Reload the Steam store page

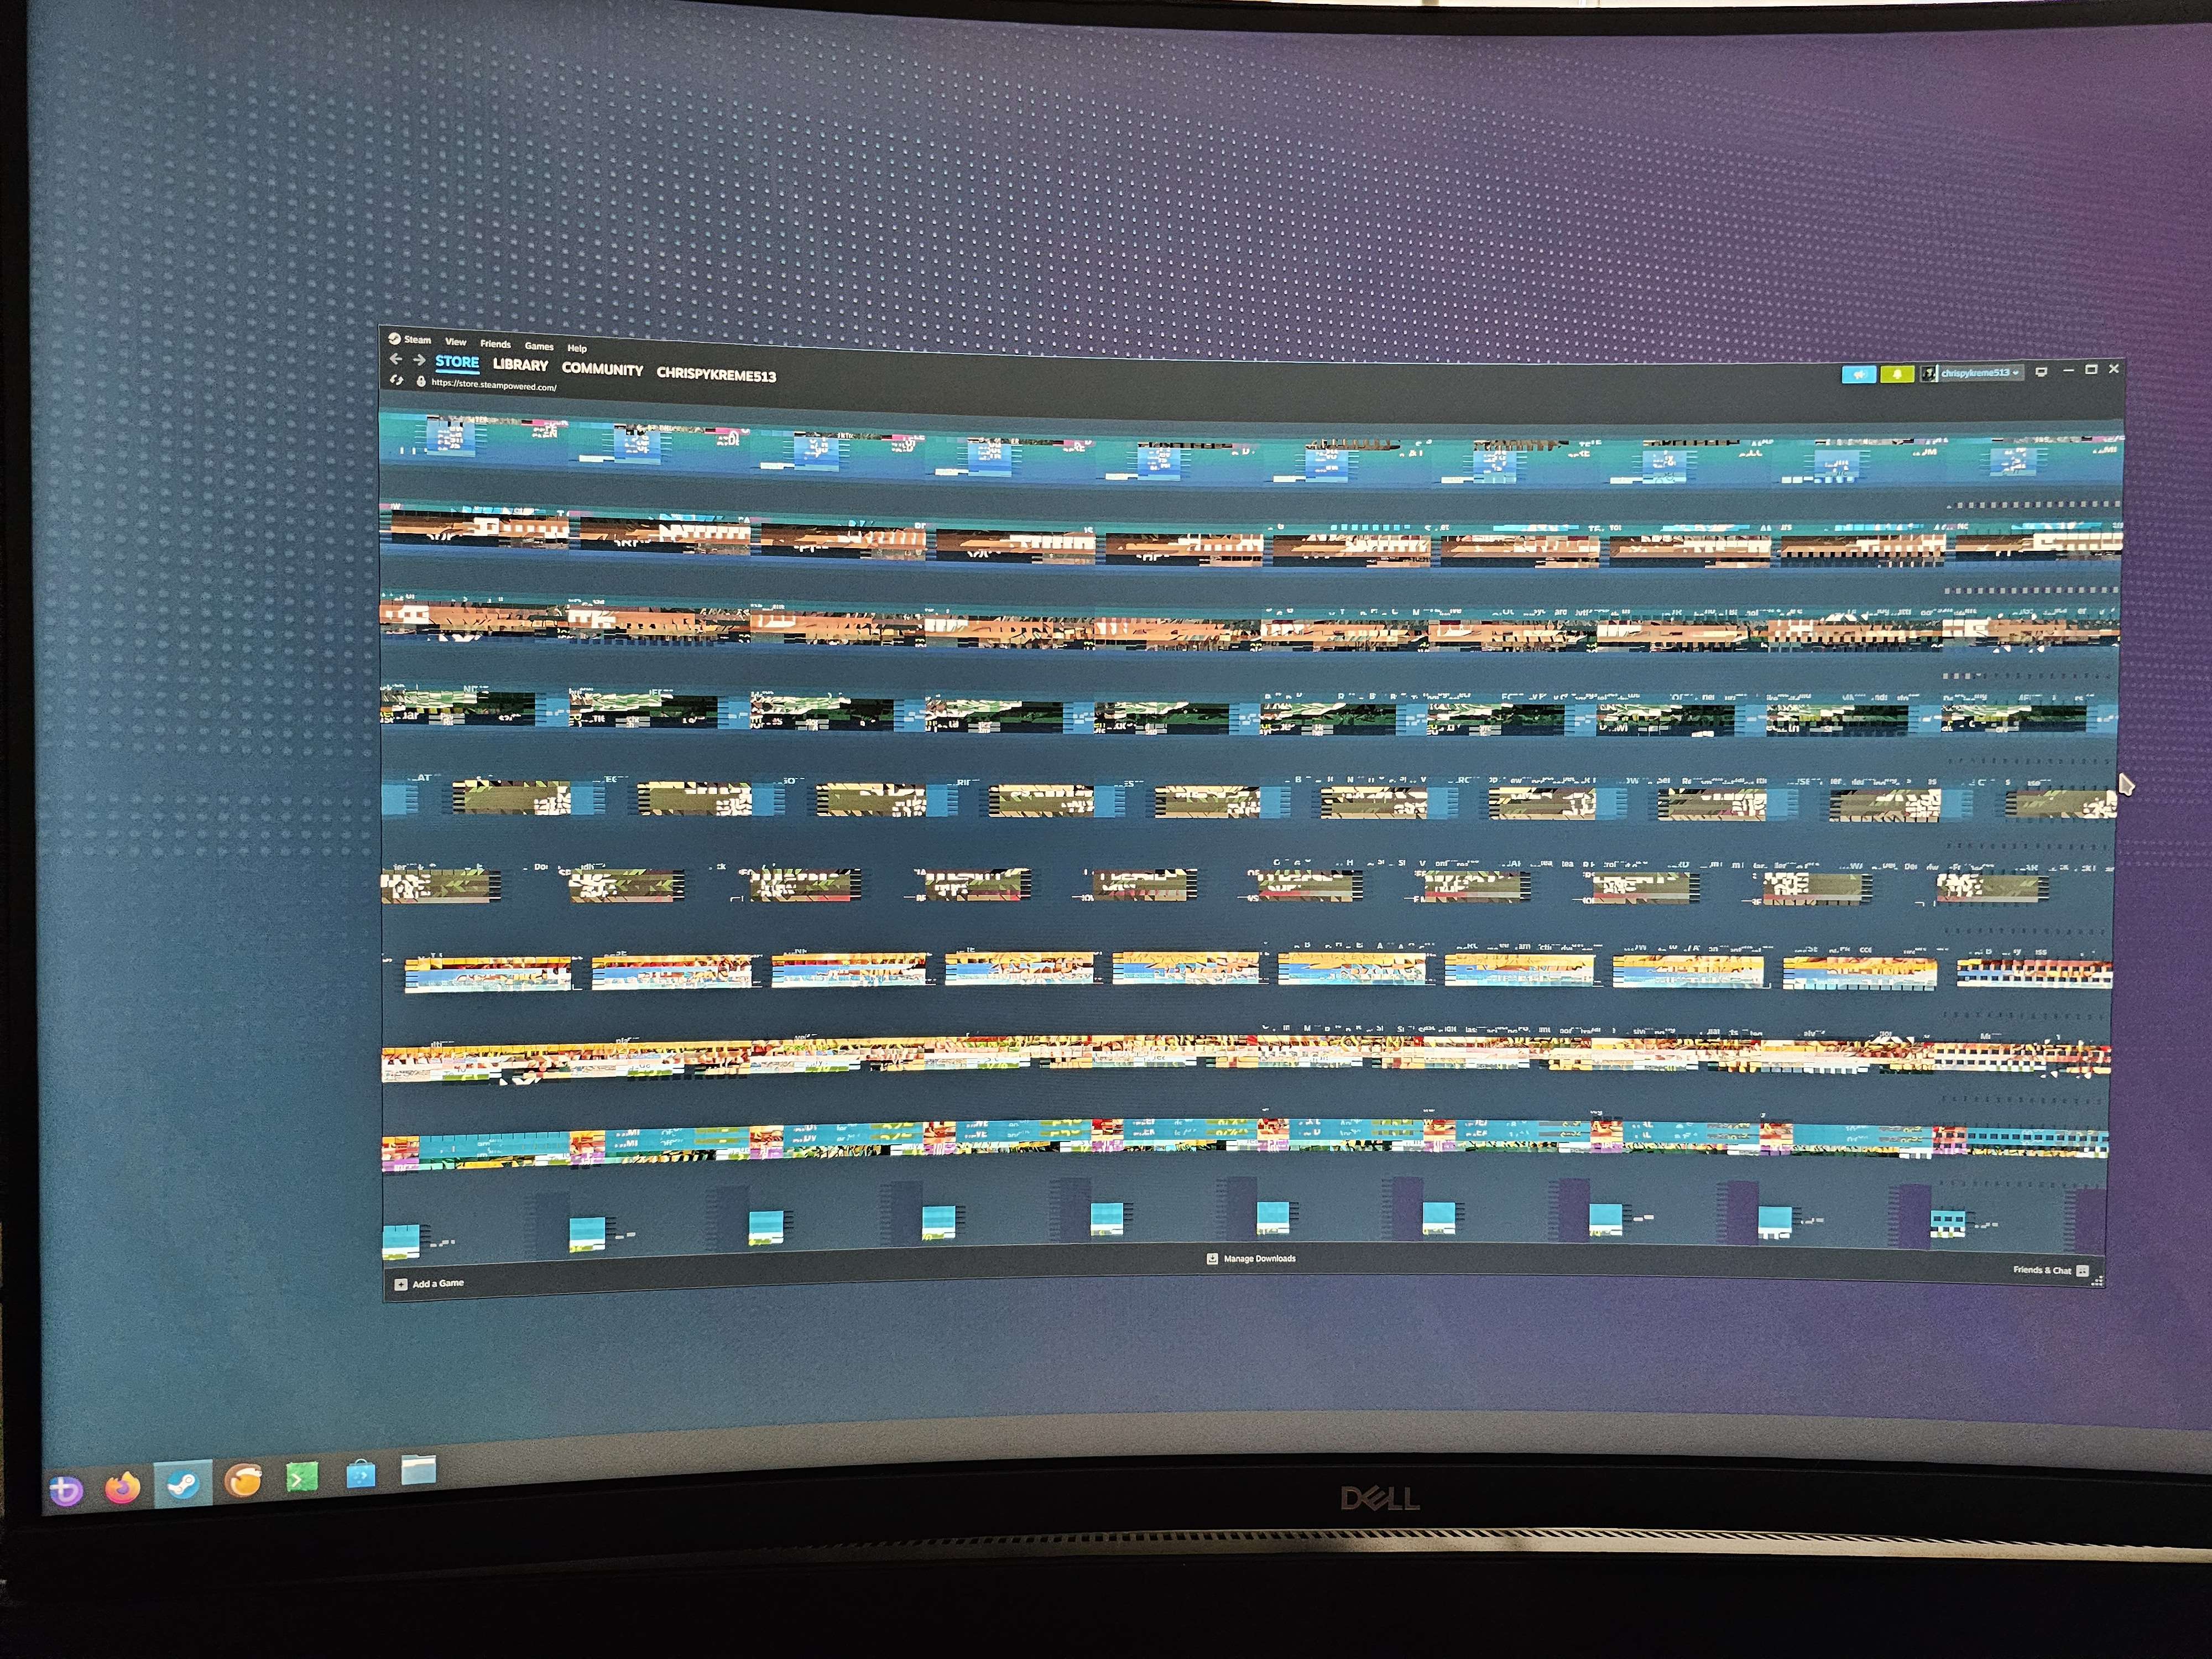[397, 380]
